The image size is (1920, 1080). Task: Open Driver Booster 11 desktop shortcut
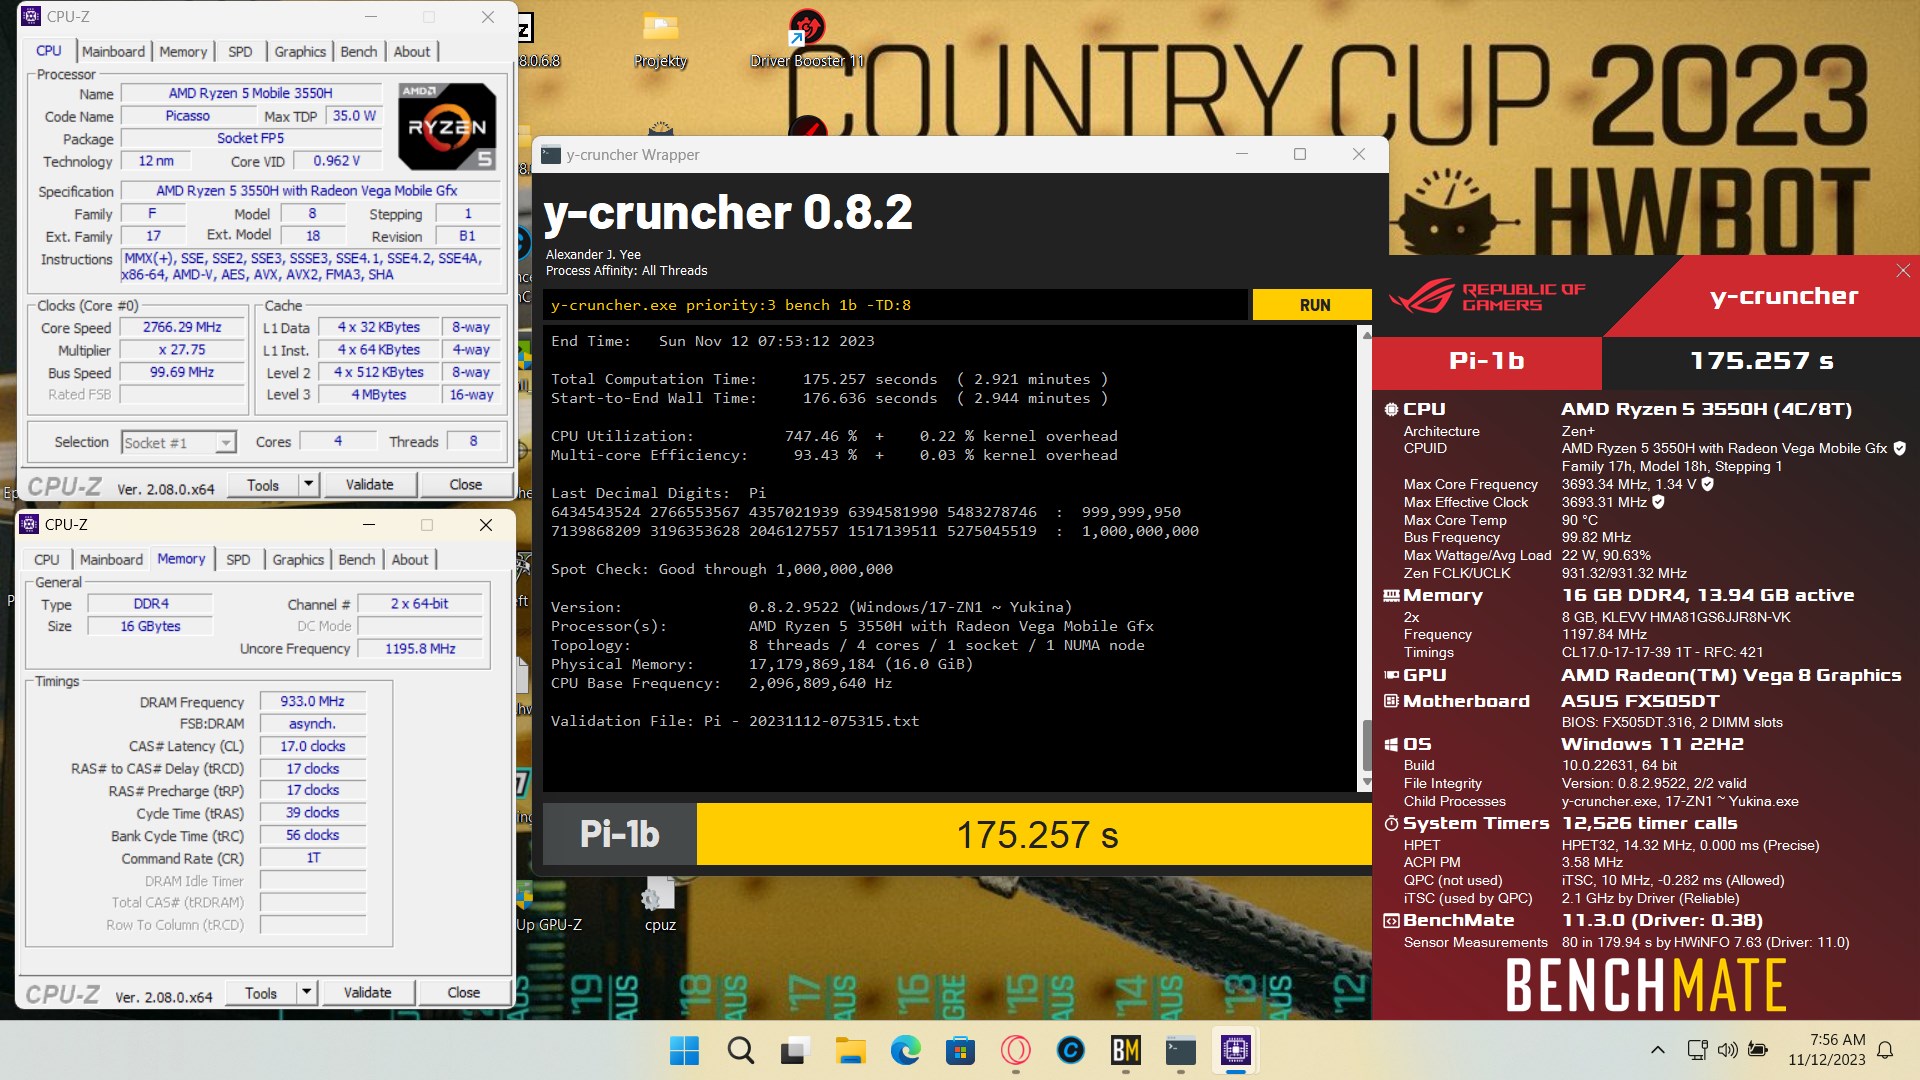coord(807,40)
